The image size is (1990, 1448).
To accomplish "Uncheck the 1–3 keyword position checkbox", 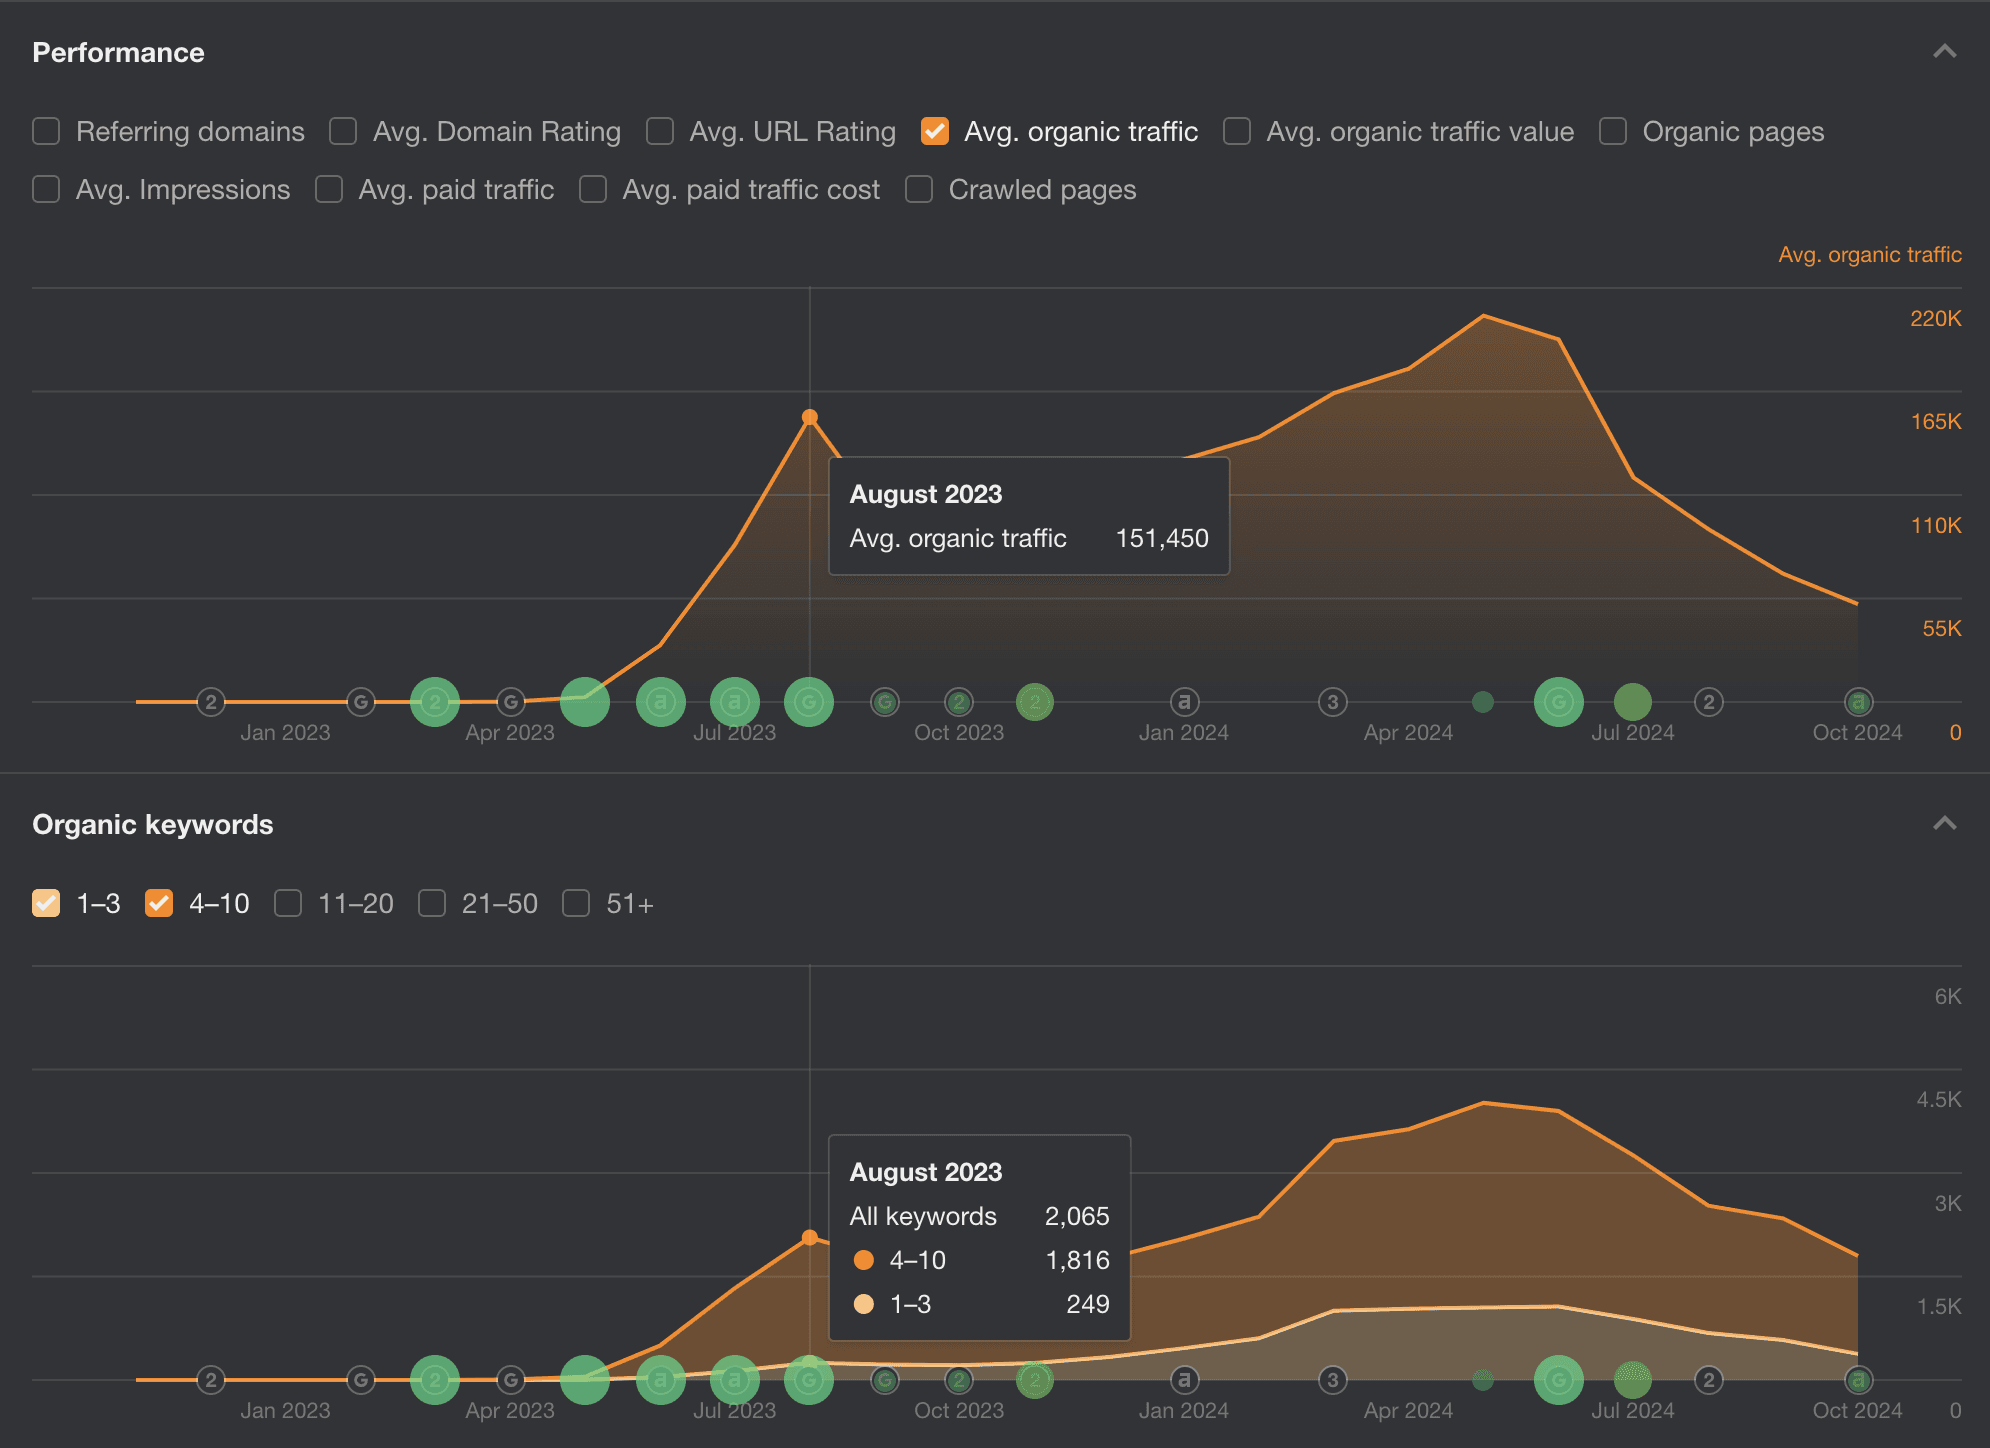I will point(46,903).
